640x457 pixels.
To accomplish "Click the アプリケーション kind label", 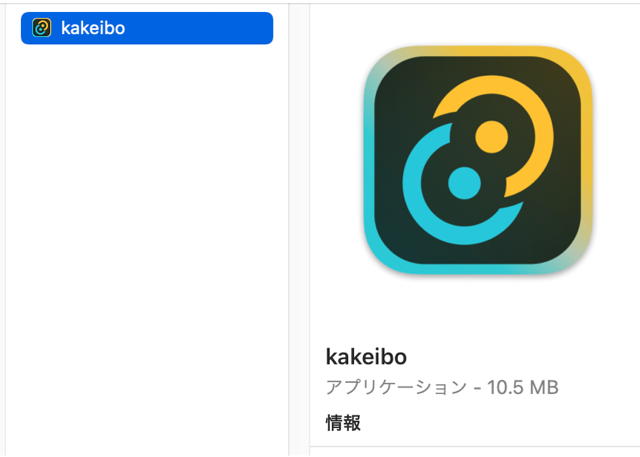I will (396, 387).
